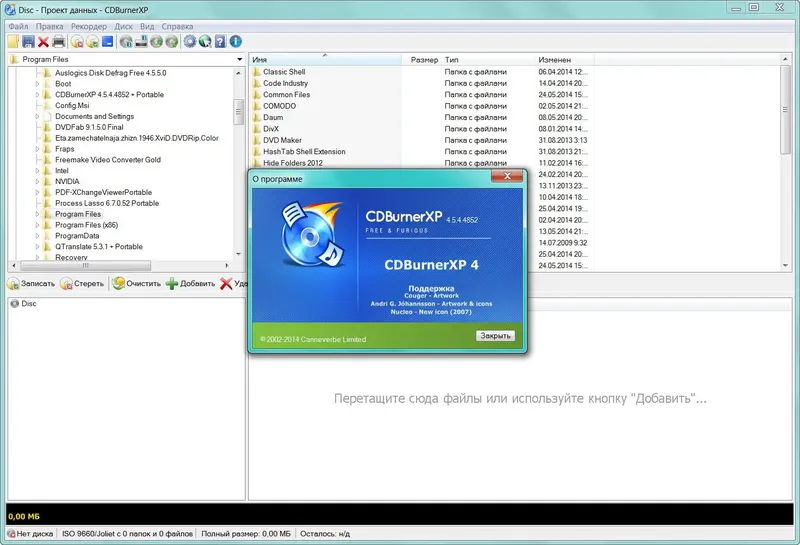Image resolution: width=800 pixels, height=545 pixels.
Task: Expand the NVIDIA folder node
Action: pos(37,182)
